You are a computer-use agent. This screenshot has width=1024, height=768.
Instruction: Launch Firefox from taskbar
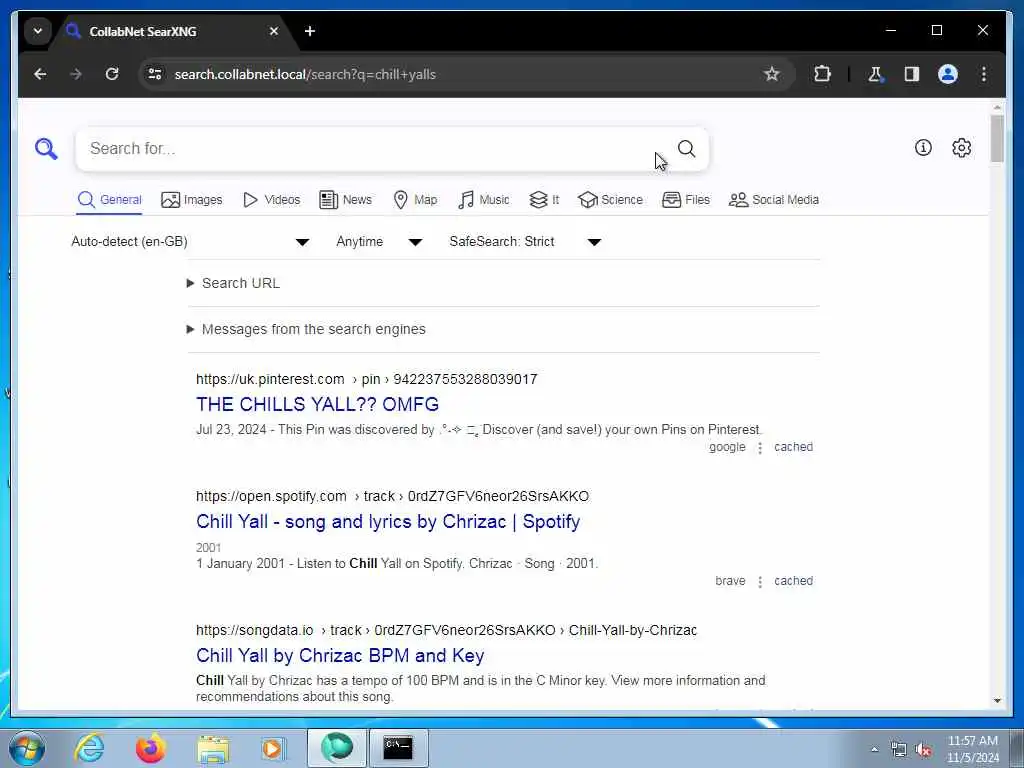tap(150, 748)
